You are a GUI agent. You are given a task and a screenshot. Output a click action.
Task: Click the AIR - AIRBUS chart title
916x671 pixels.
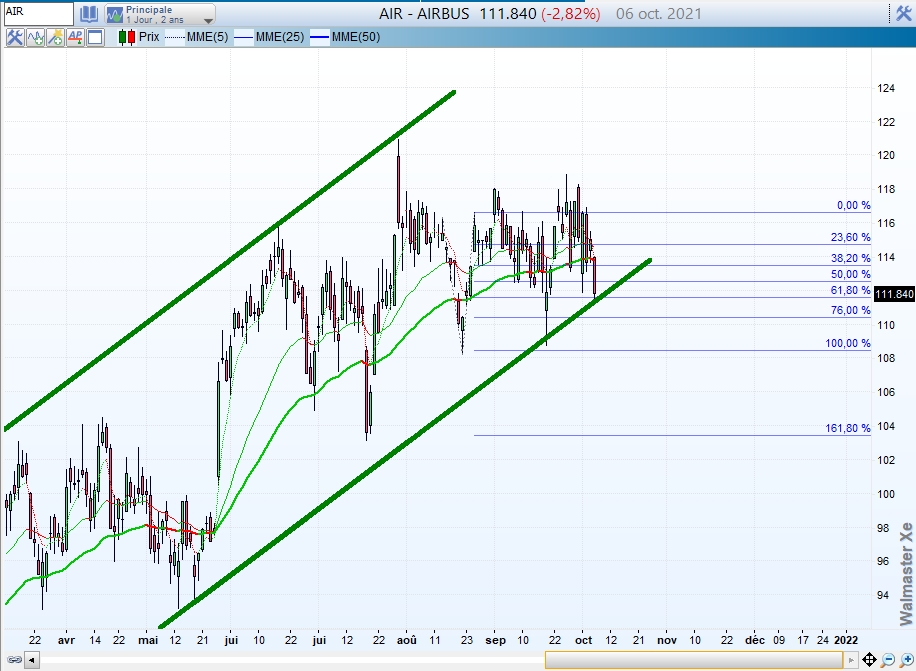tap(424, 14)
